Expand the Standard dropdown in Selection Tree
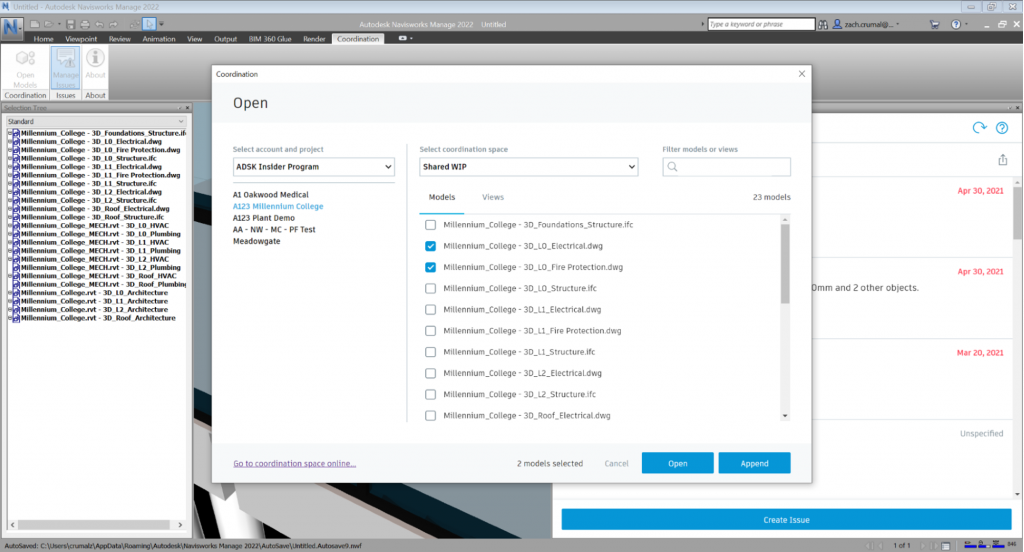The image size is (1024, 552). point(96,122)
